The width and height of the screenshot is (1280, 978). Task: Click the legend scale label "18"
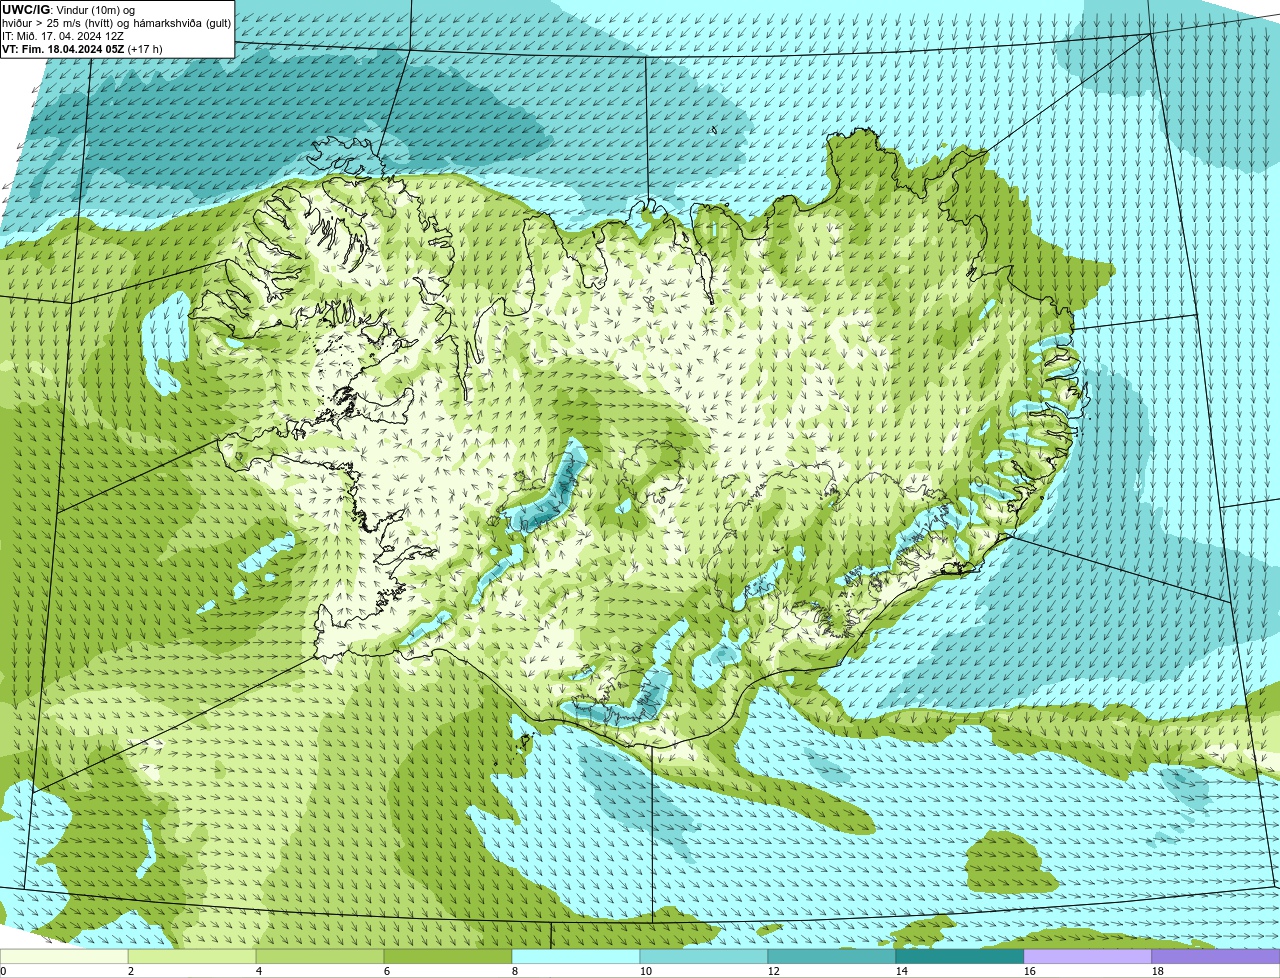pyautogui.click(x=1158, y=971)
